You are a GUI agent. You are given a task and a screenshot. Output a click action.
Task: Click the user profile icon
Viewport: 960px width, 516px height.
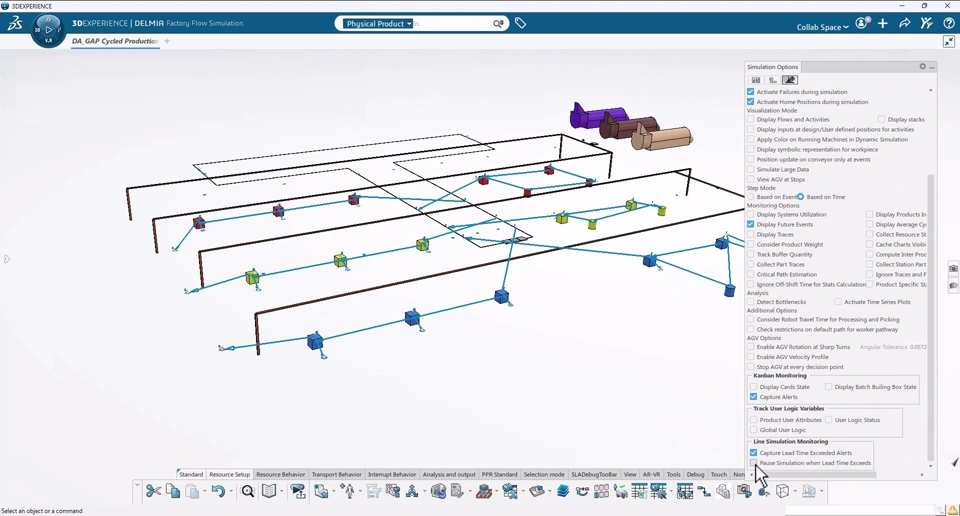click(863, 23)
